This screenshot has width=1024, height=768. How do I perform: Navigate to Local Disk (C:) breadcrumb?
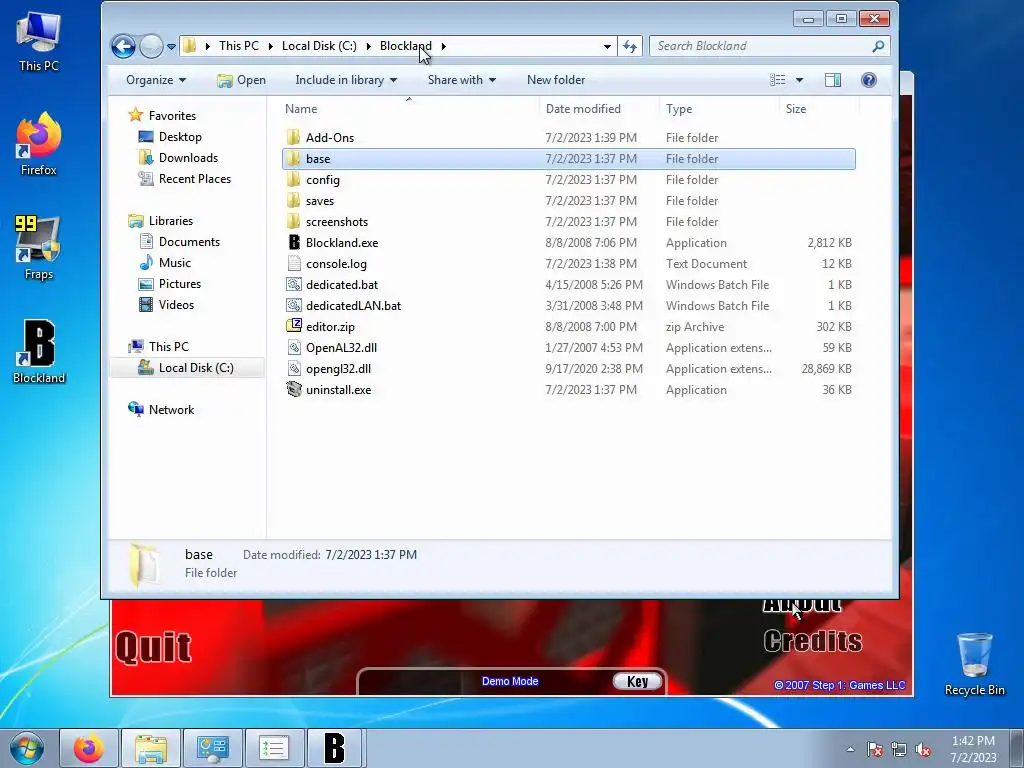[319, 46]
